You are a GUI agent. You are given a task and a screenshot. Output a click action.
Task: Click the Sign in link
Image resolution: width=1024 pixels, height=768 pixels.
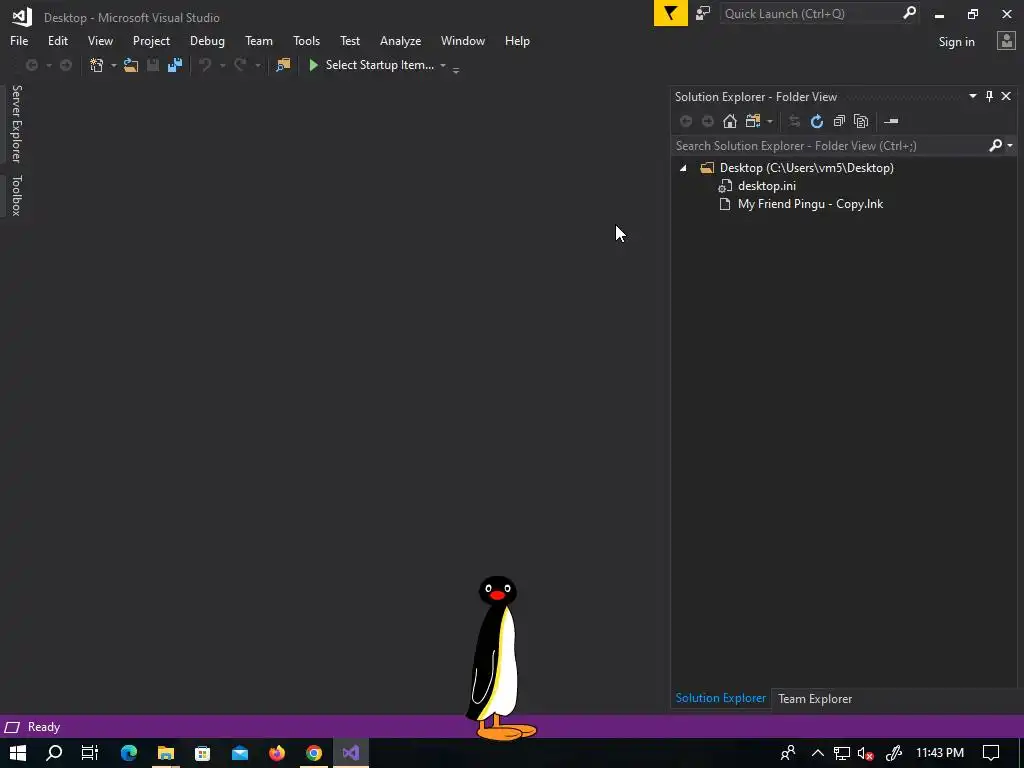tap(956, 42)
